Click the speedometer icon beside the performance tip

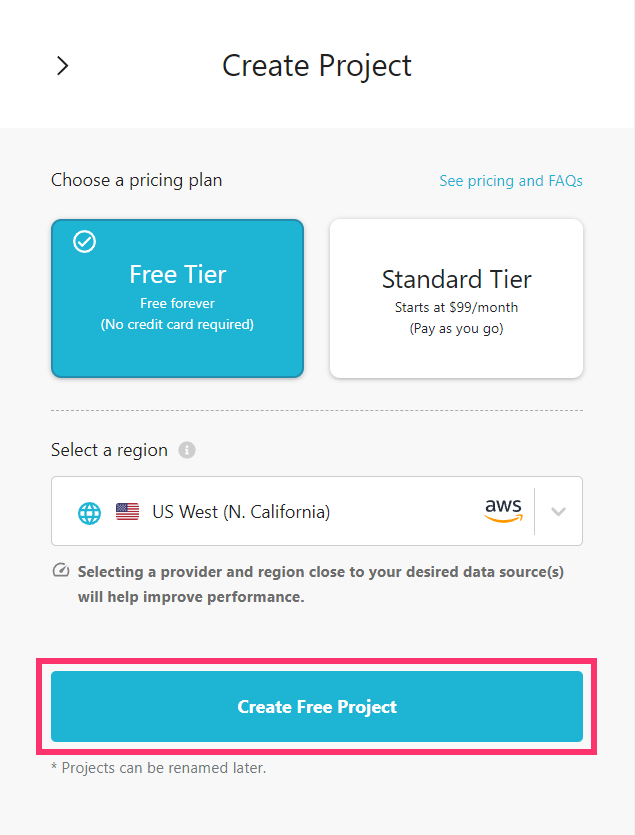pyautogui.click(x=61, y=572)
